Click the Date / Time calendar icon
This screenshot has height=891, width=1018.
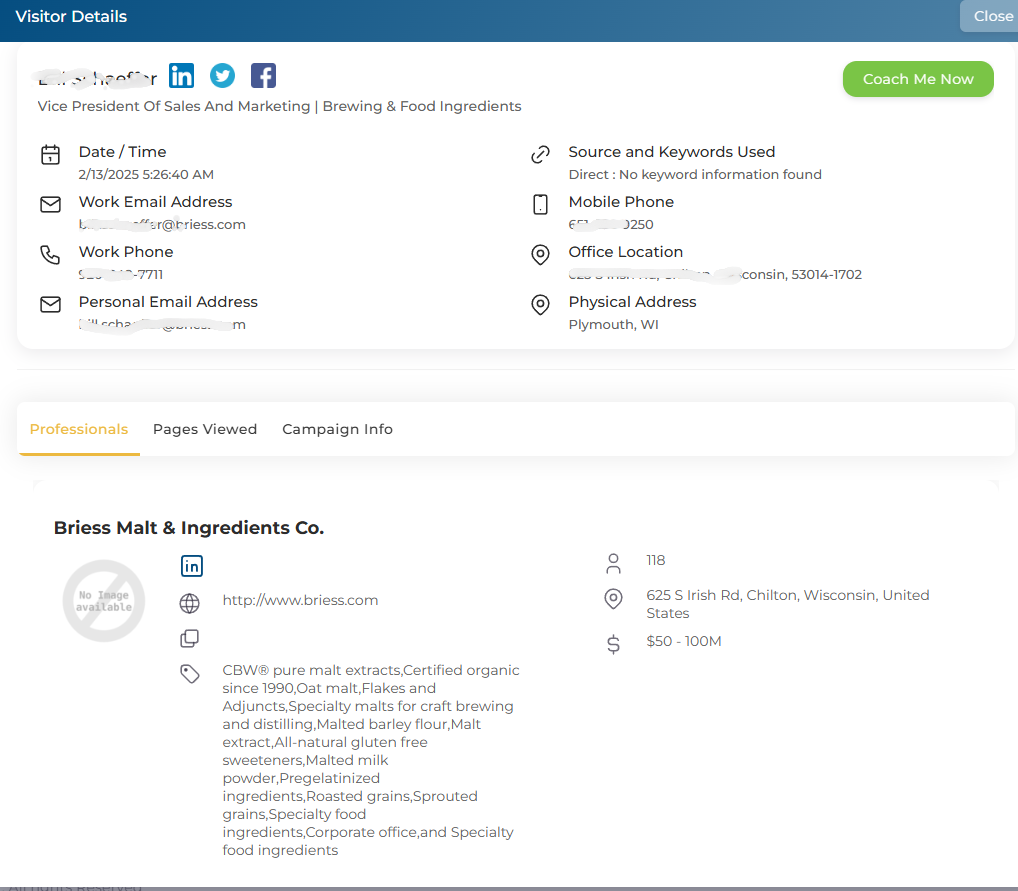click(x=51, y=155)
